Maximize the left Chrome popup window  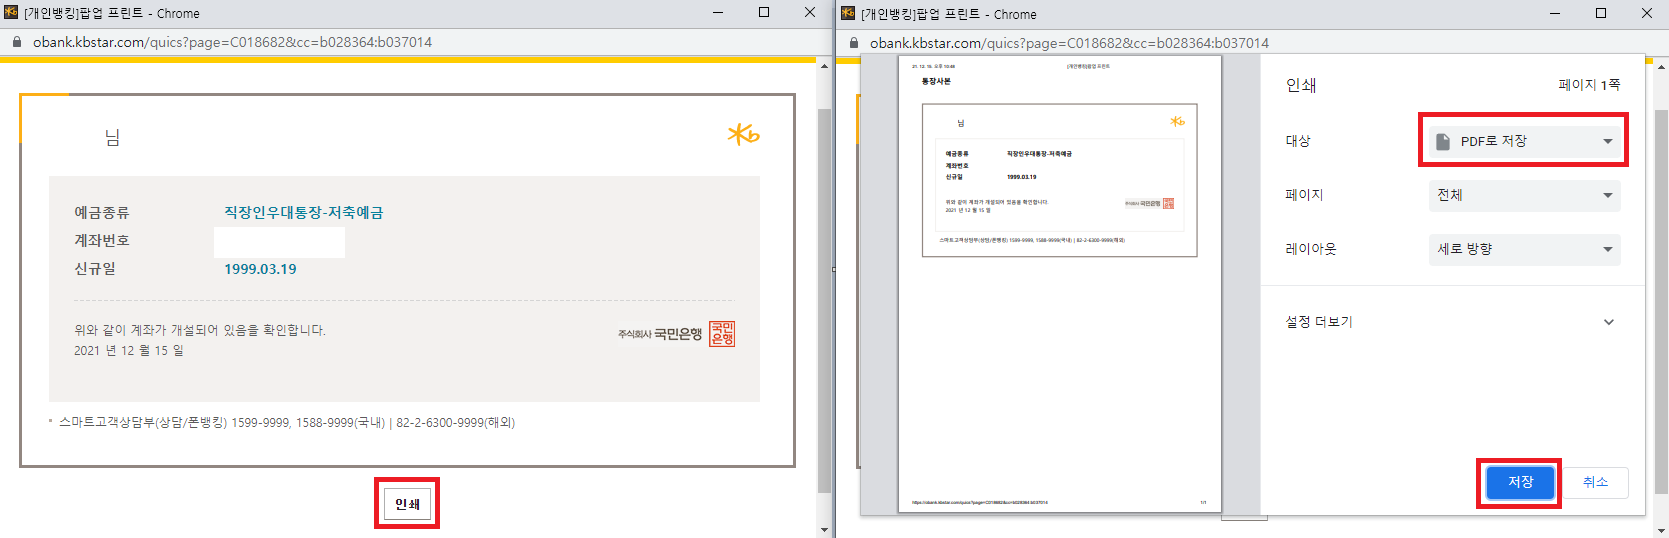tap(764, 13)
